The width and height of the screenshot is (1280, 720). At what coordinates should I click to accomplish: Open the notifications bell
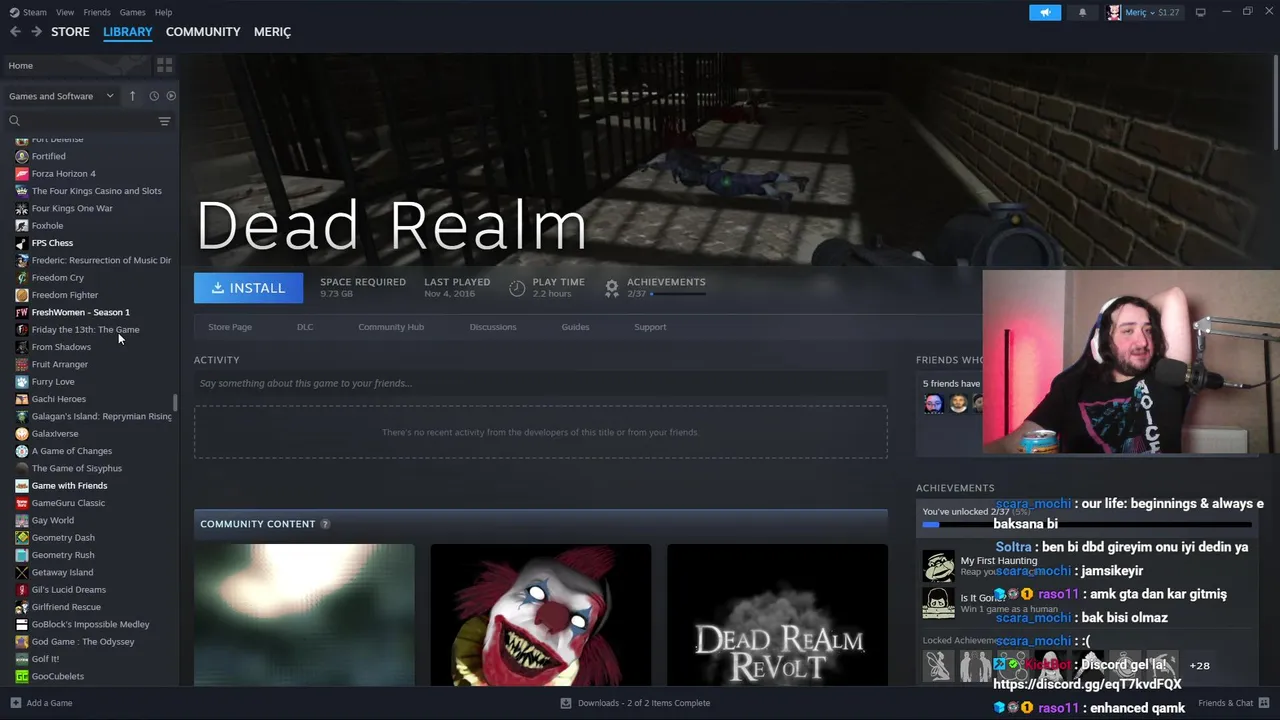[x=1082, y=12]
